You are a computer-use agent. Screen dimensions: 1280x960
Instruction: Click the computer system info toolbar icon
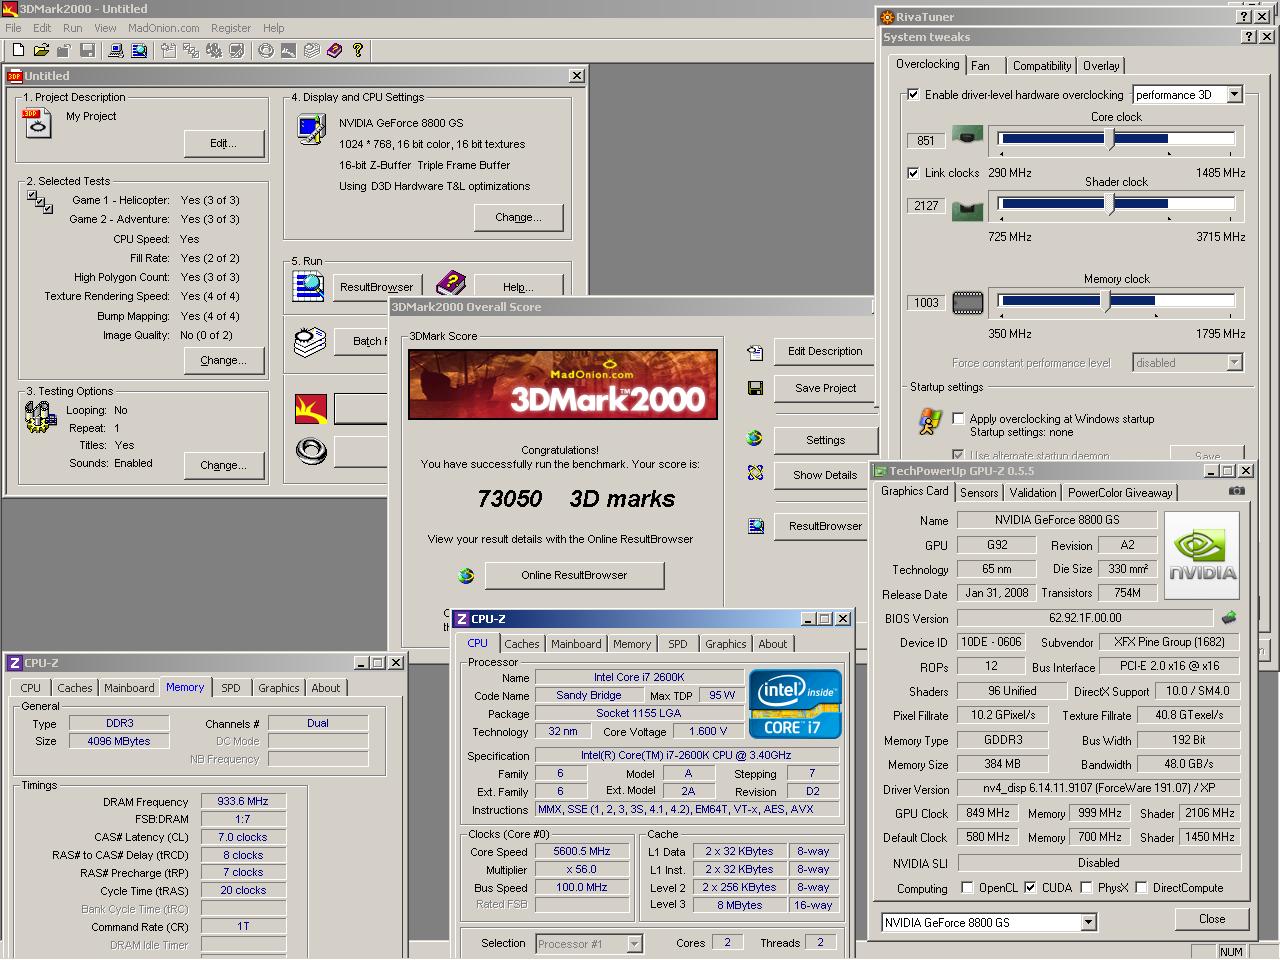[x=116, y=50]
